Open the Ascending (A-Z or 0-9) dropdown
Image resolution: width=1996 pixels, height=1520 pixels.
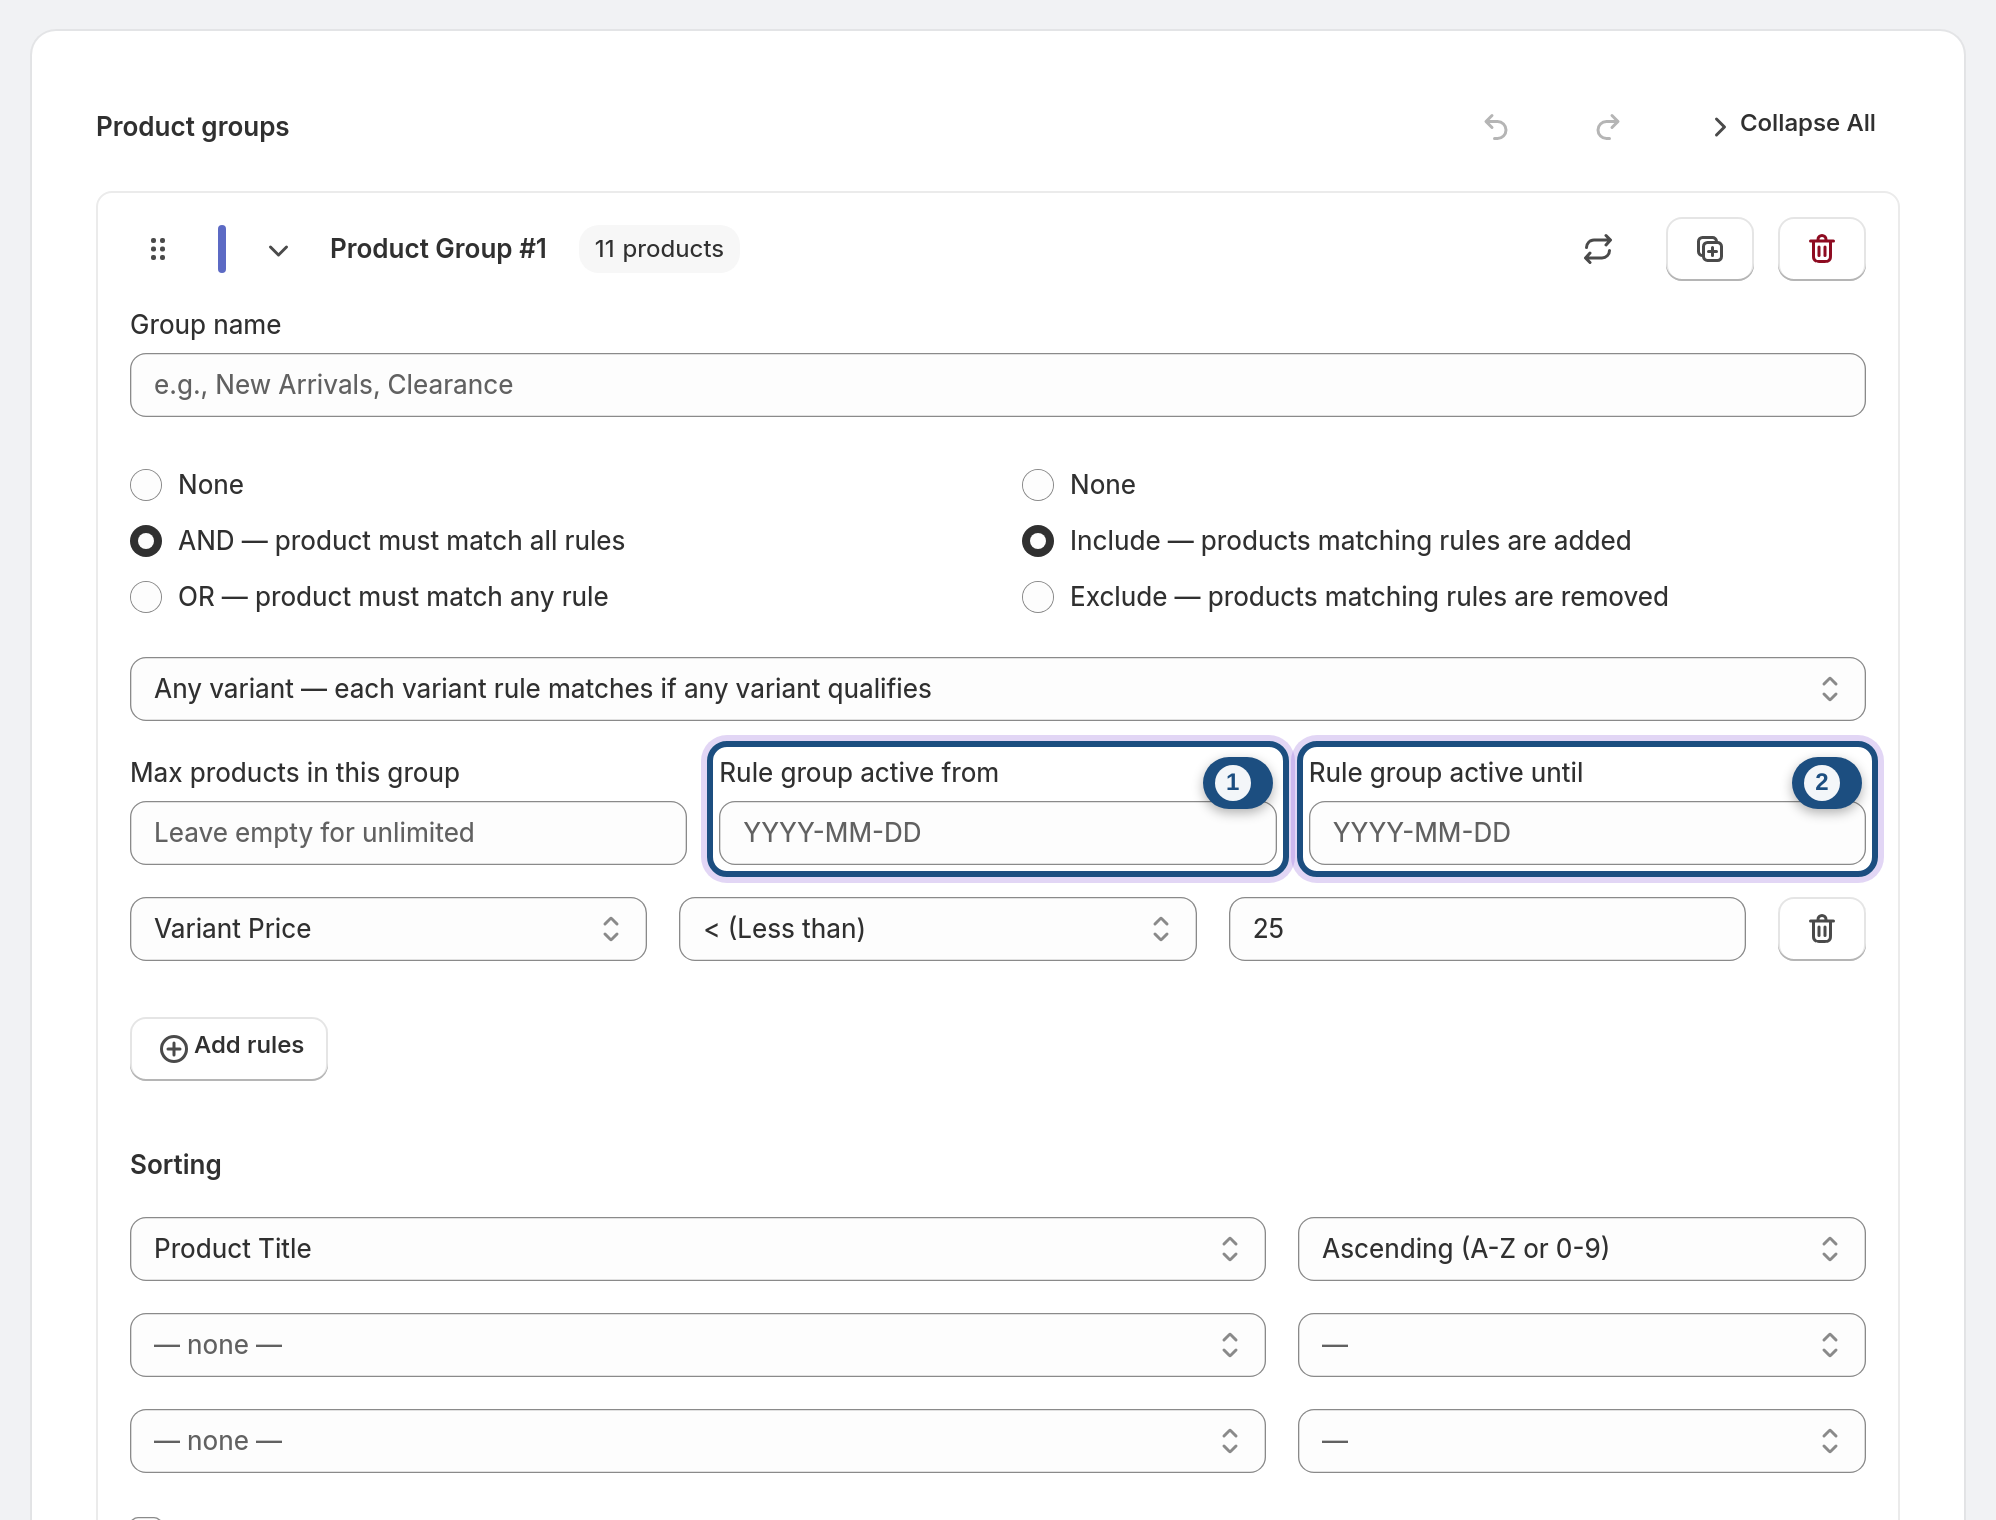click(1582, 1249)
